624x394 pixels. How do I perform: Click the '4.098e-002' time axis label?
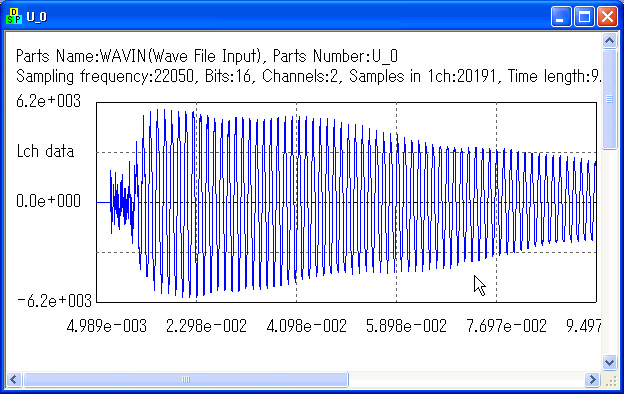coord(306,326)
